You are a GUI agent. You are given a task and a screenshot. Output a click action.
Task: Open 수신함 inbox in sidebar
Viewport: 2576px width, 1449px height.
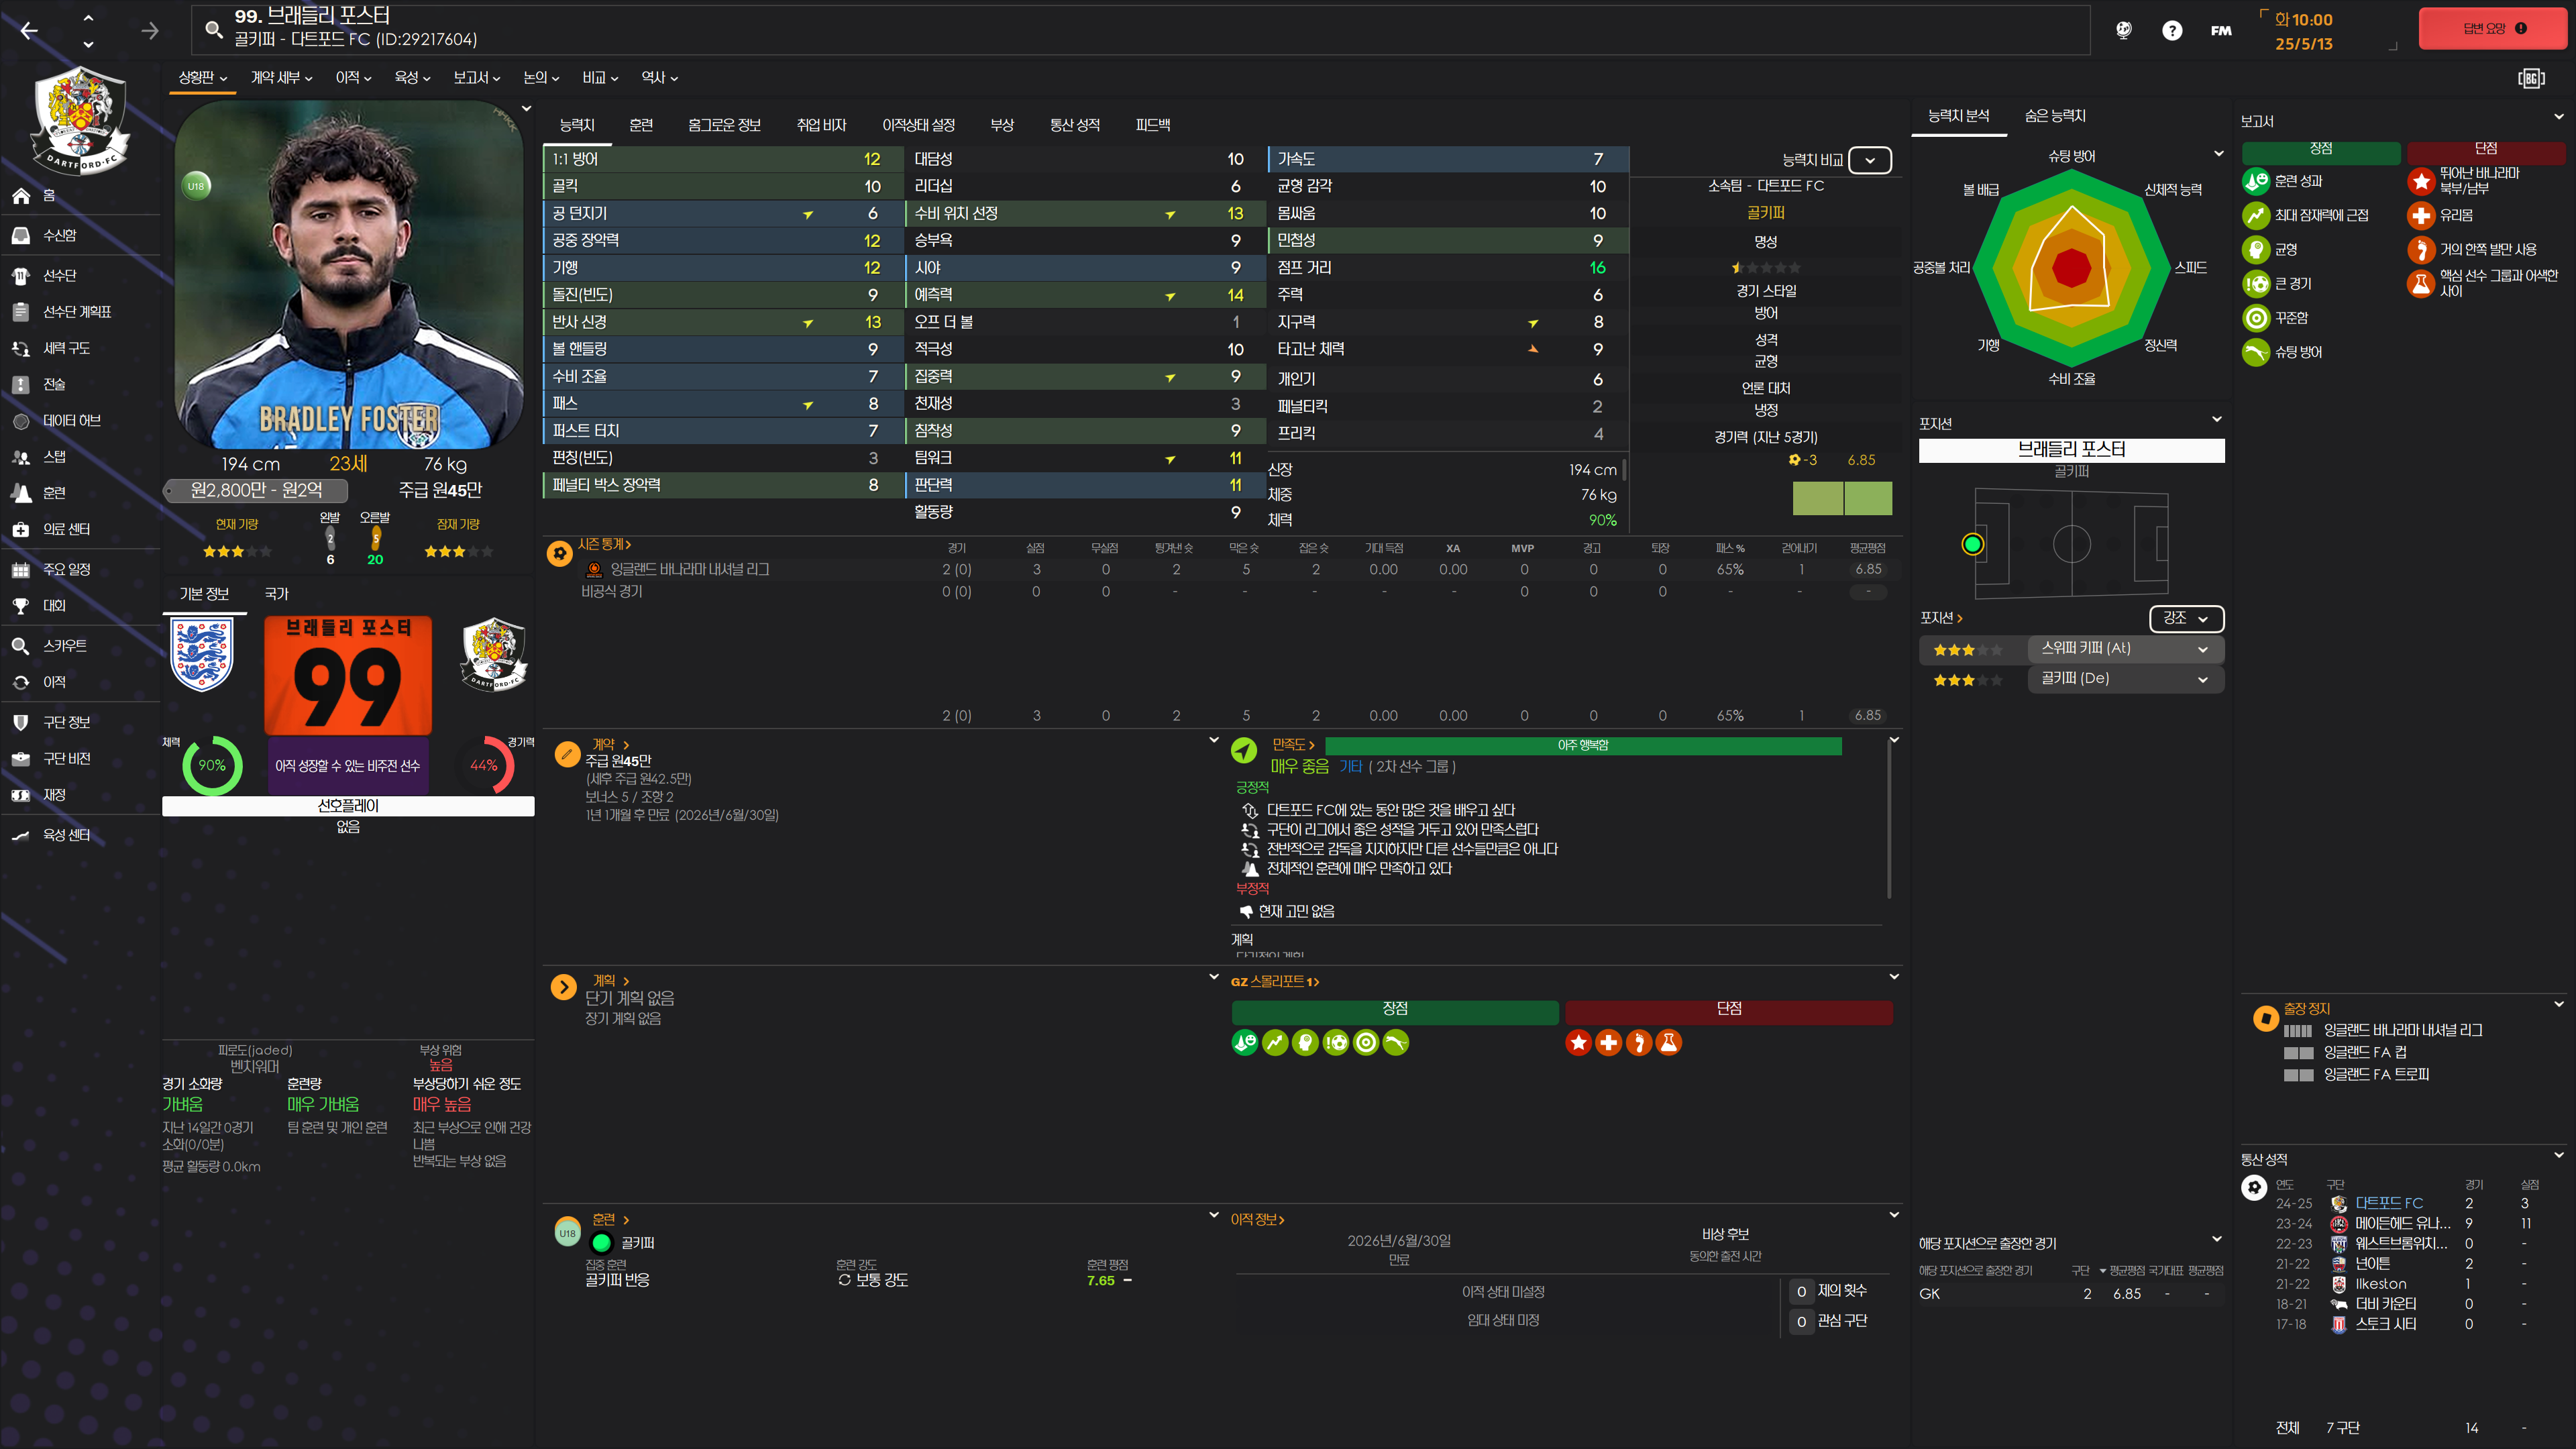[x=59, y=235]
